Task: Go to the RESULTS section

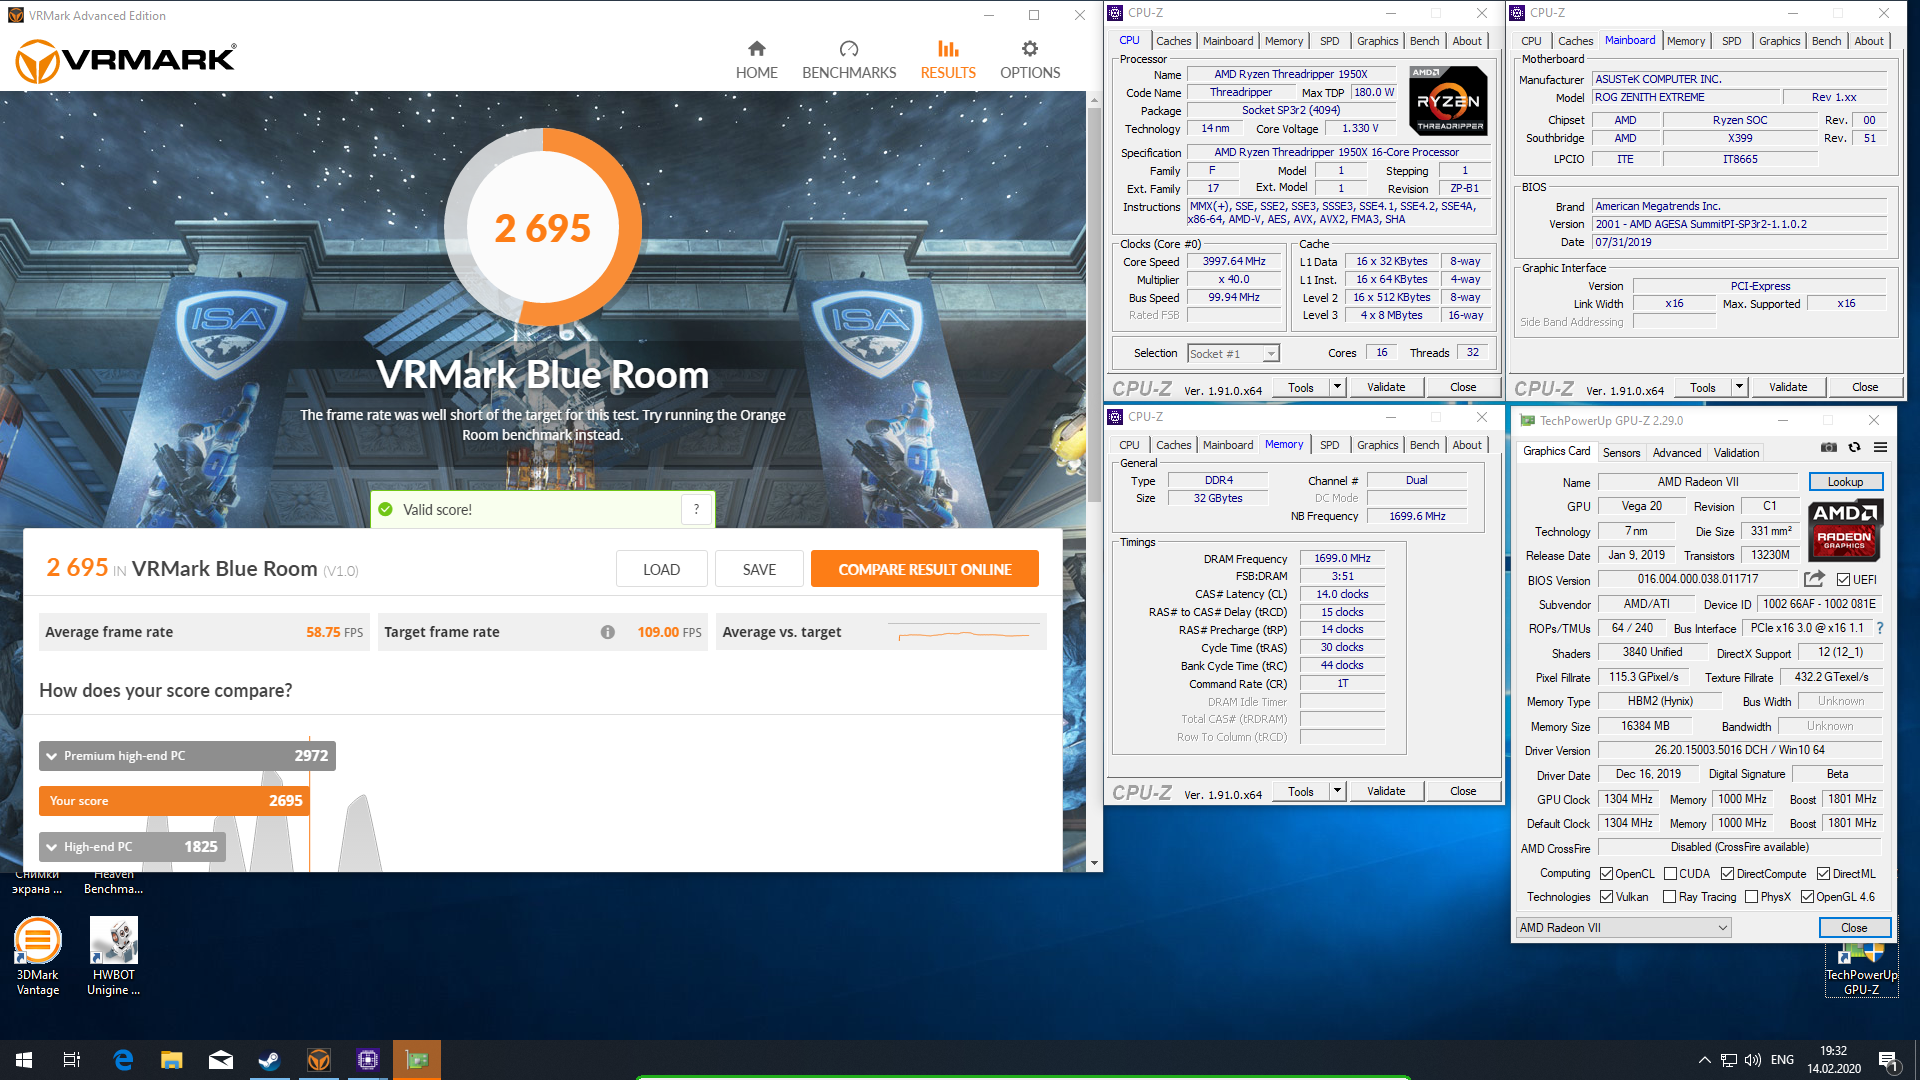Action: pyautogui.click(x=948, y=60)
